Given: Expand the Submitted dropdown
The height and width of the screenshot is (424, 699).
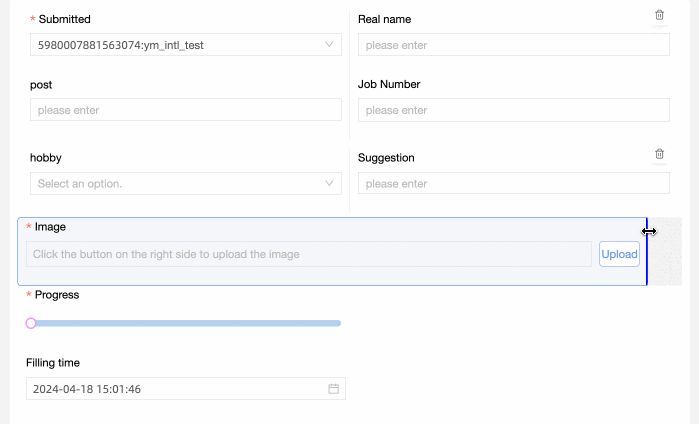Looking at the screenshot, I should pyautogui.click(x=329, y=45).
